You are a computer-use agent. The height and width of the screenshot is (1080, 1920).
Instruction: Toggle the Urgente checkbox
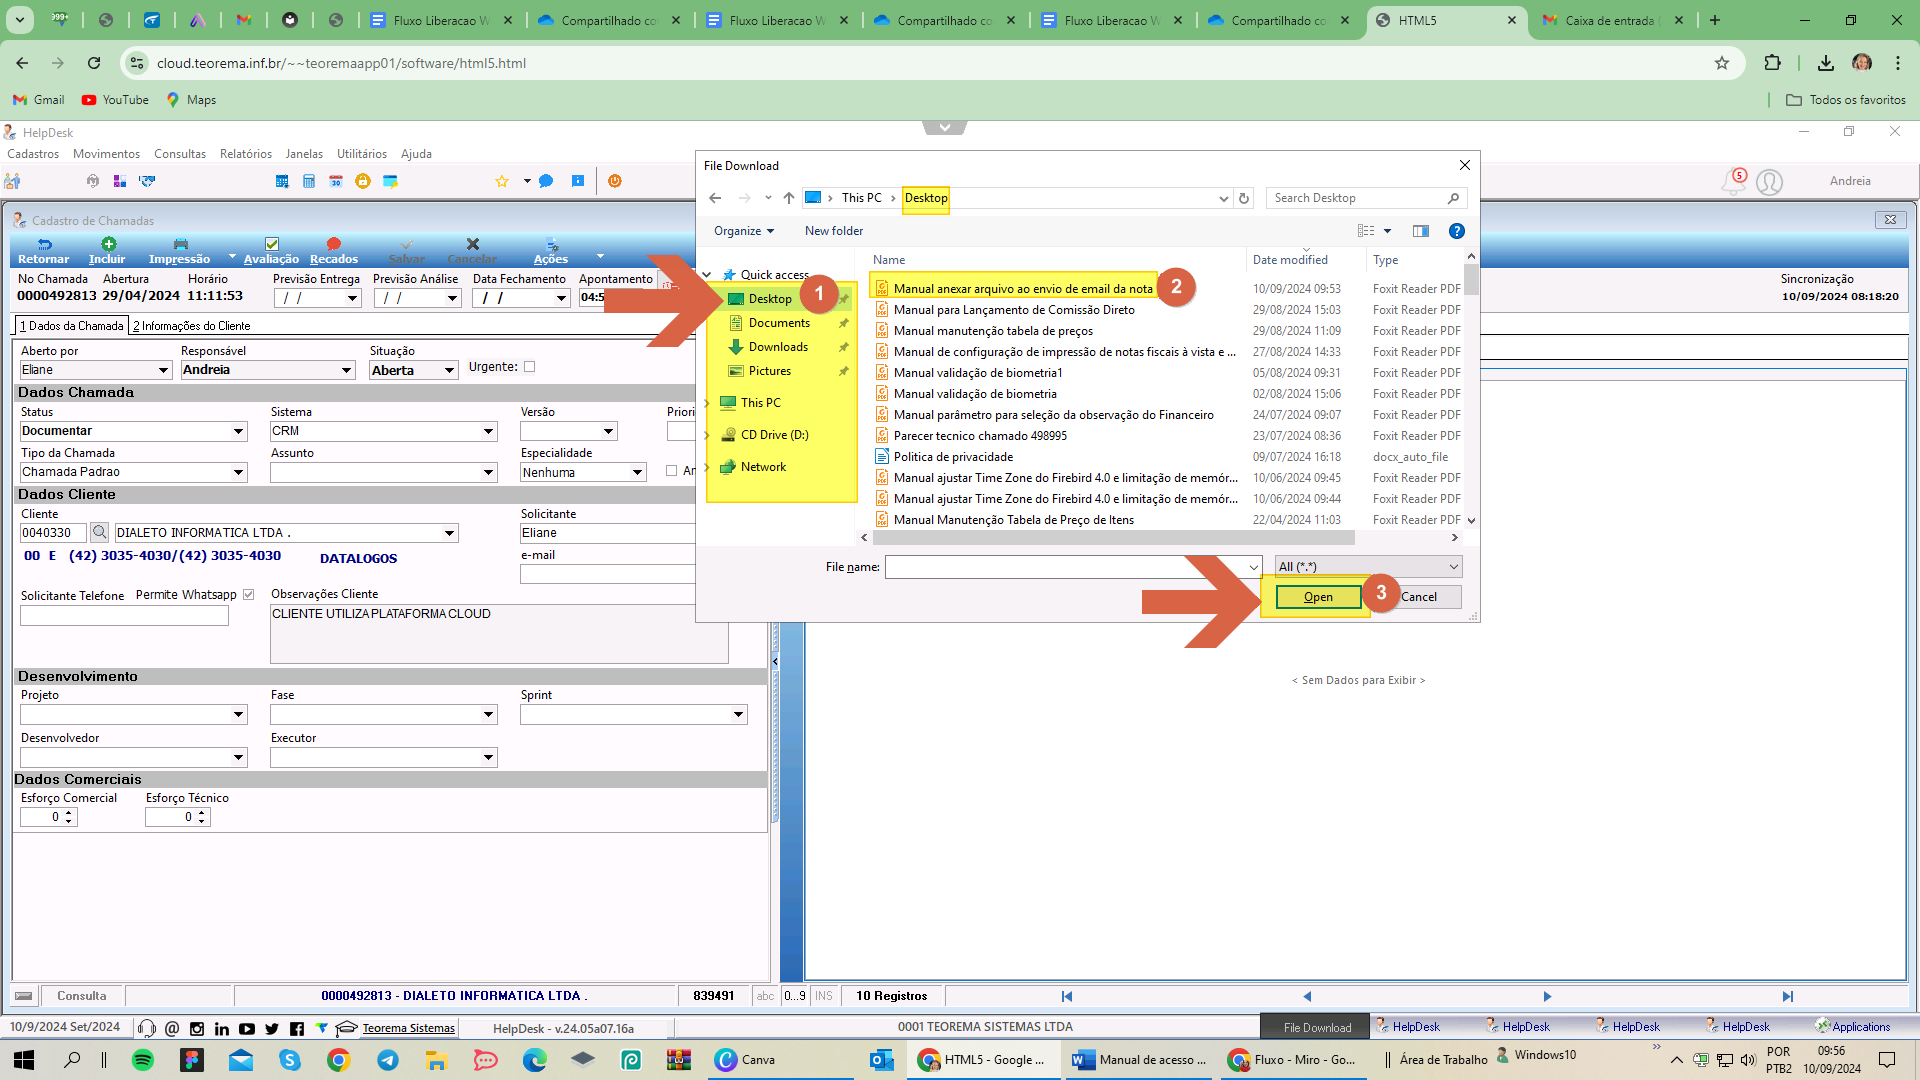pos(530,367)
